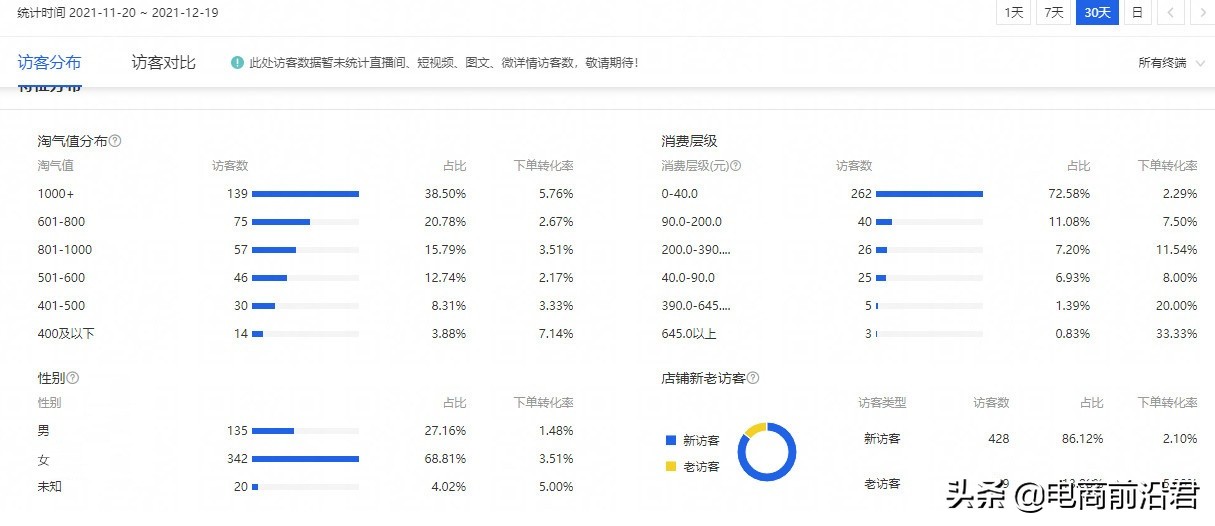1215x526 pixels.
Task: Click the 女 visitor bar
Action: pyautogui.click(x=305, y=459)
